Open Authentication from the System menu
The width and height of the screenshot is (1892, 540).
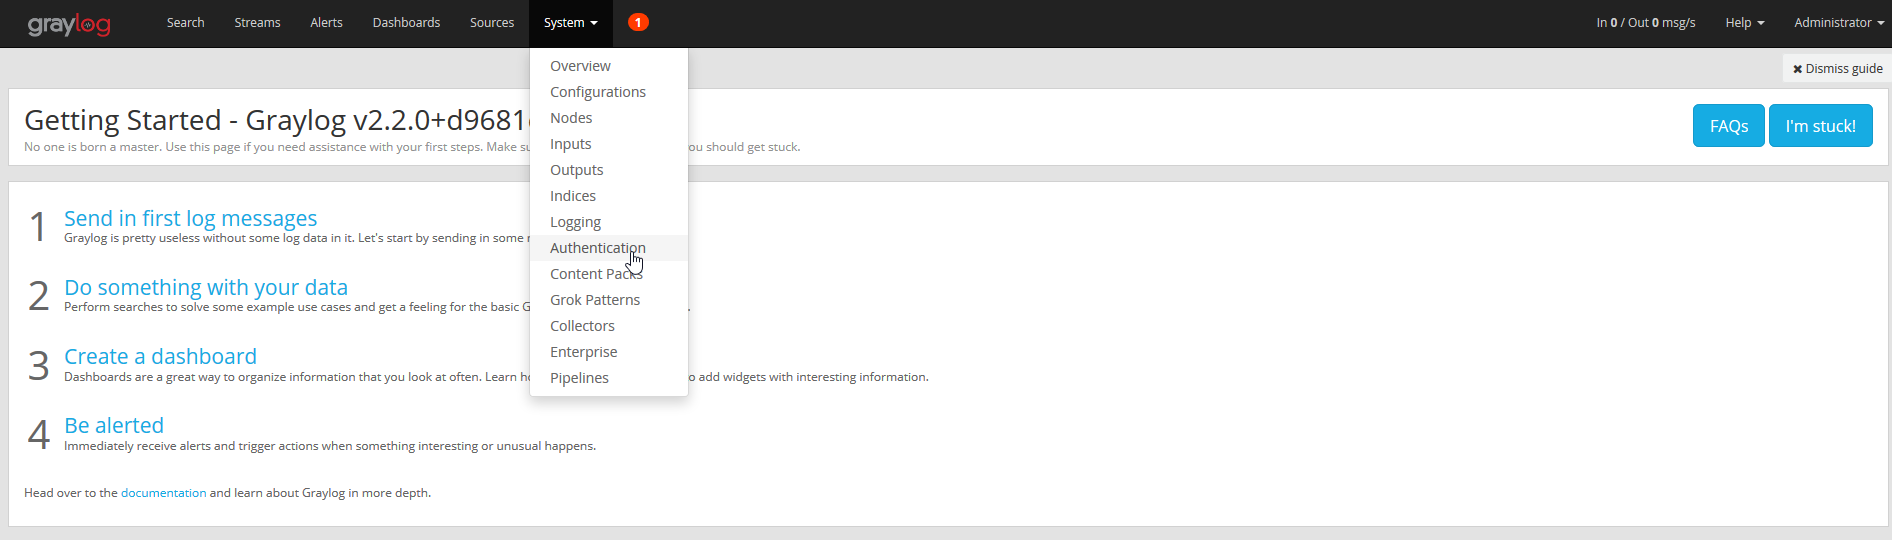click(x=609, y=248)
